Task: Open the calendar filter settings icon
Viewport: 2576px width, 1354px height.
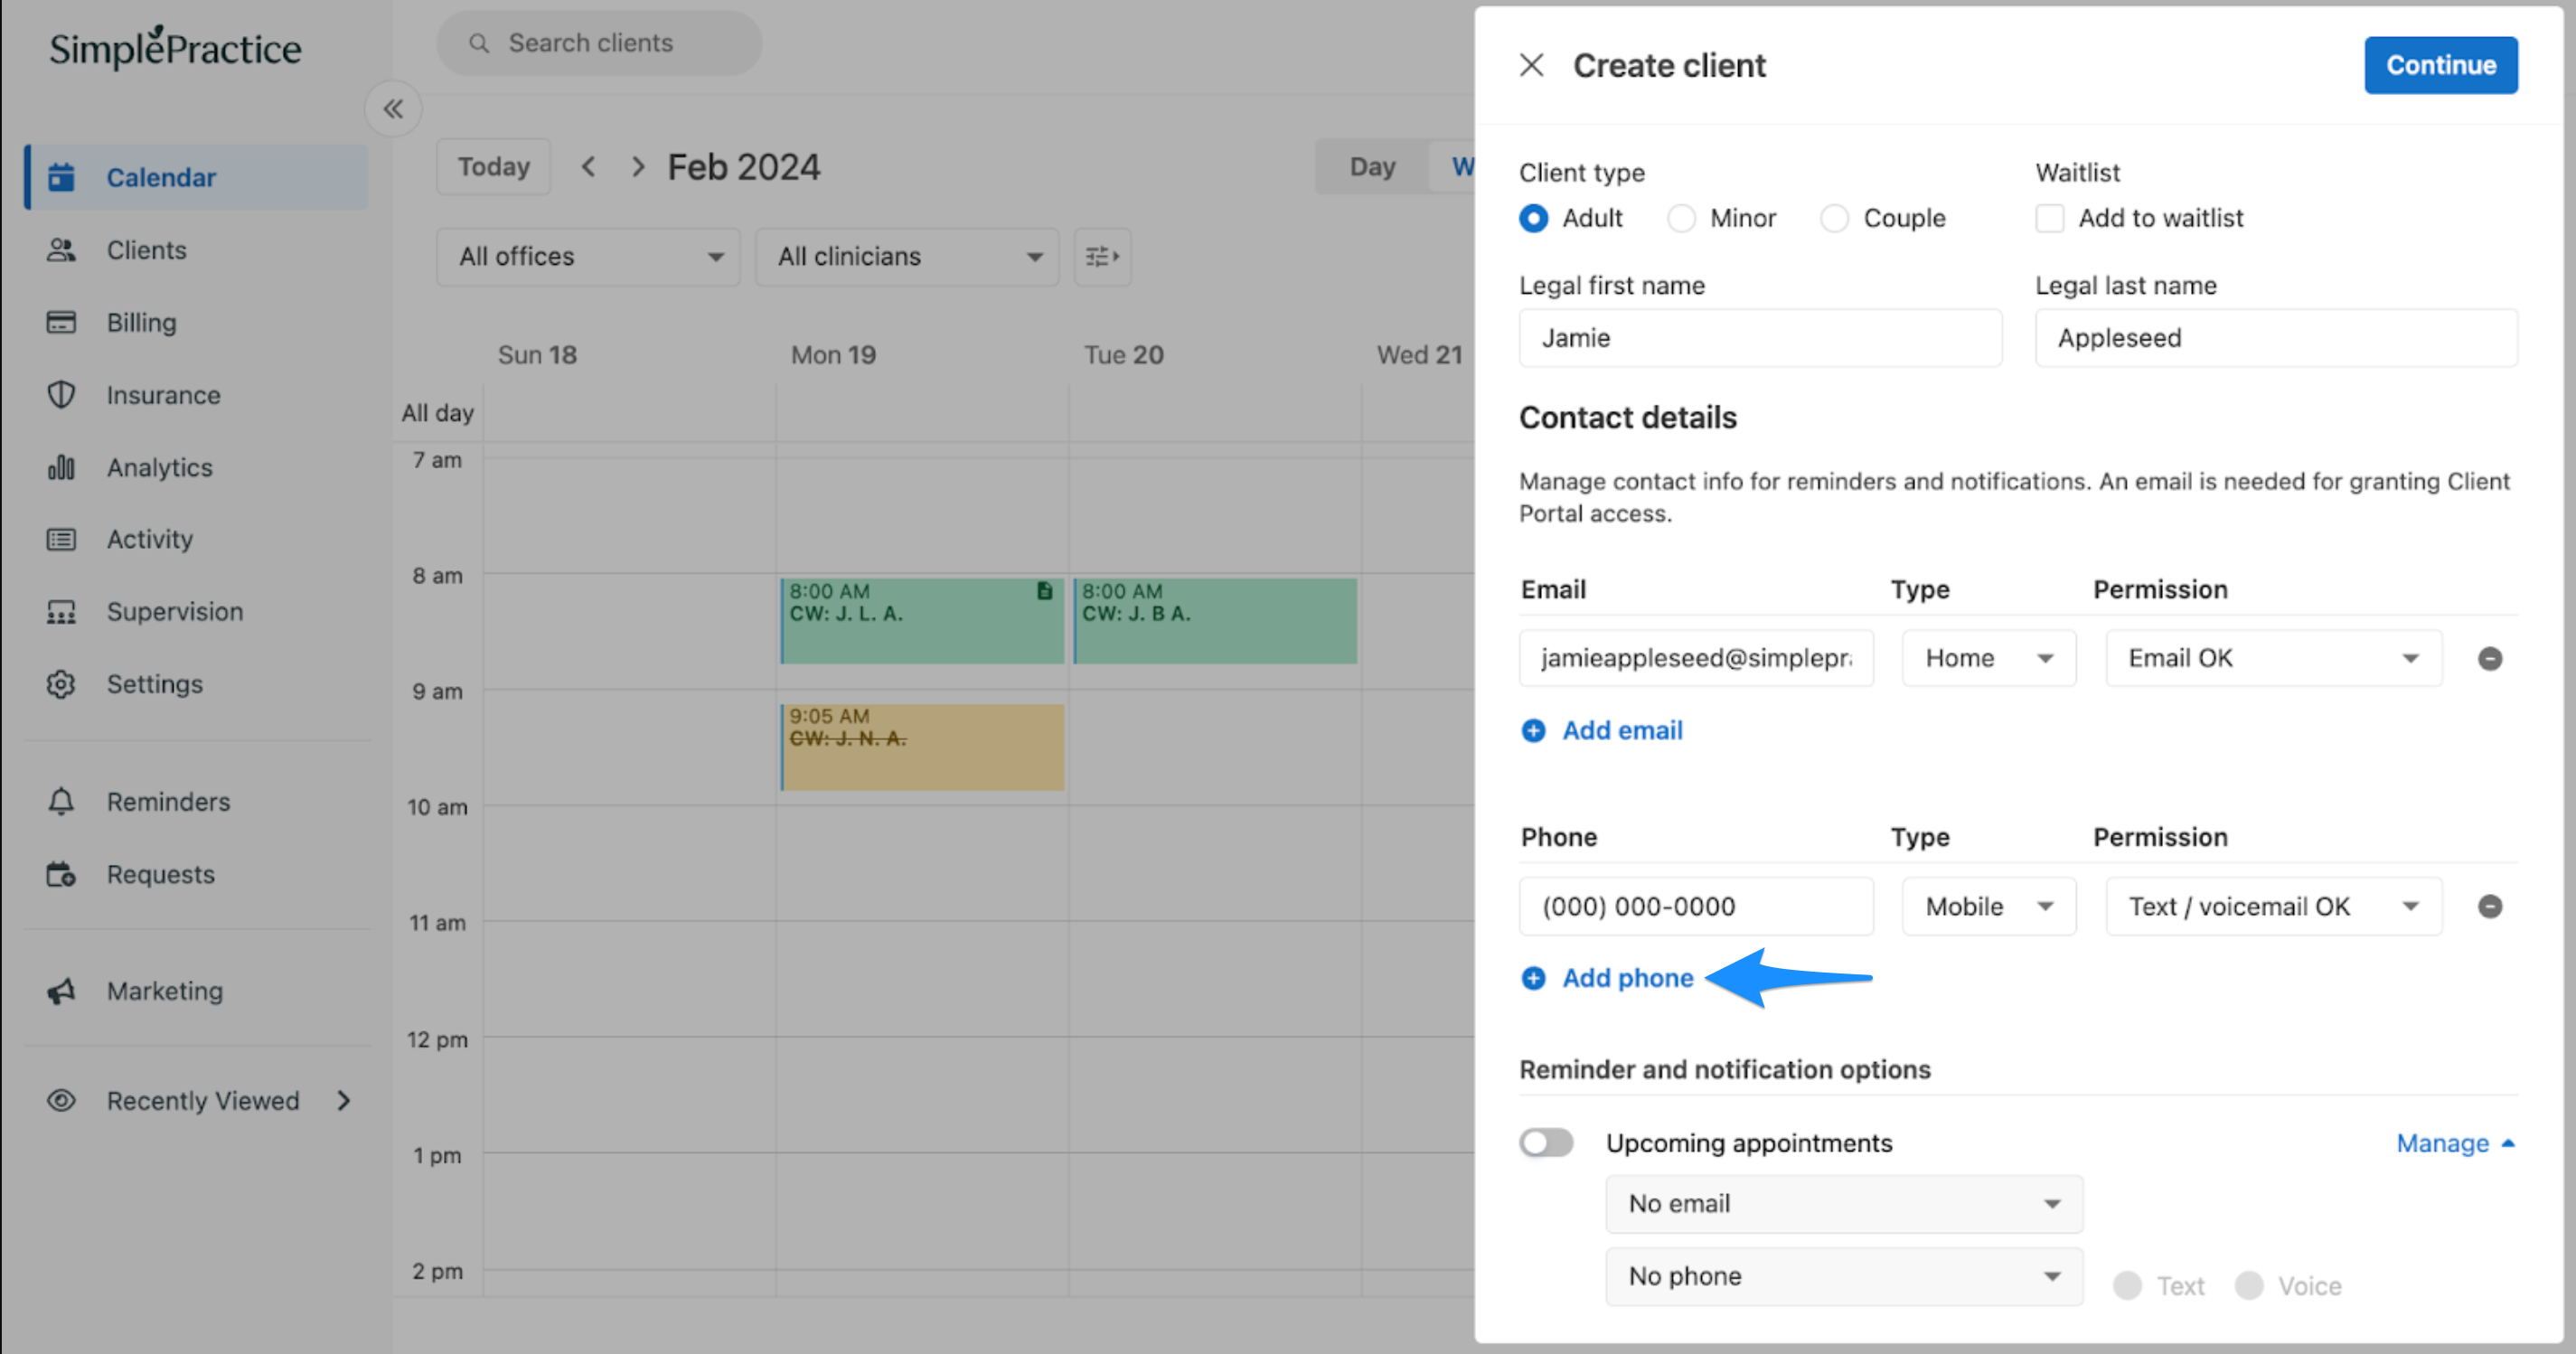Action: (1101, 256)
